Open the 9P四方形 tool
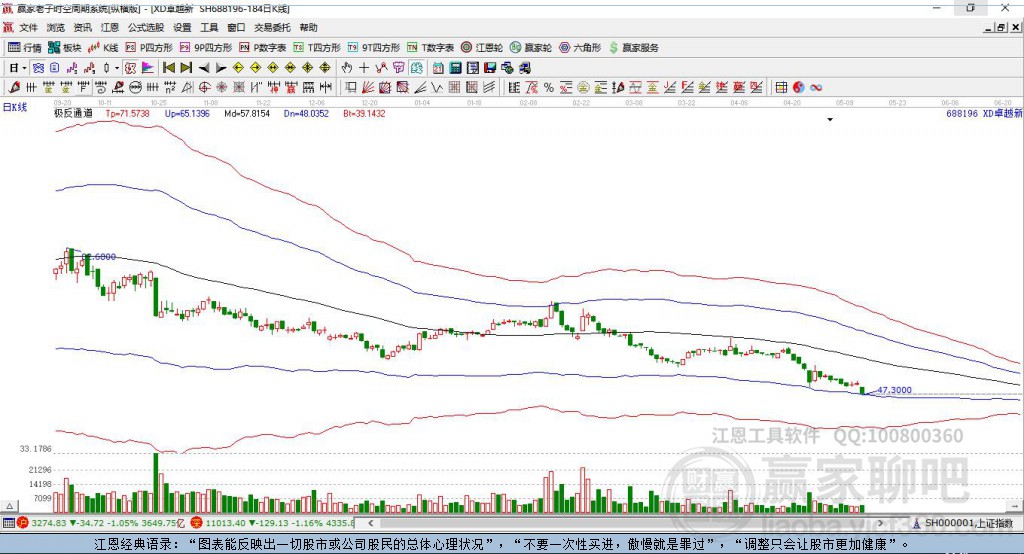1024x554 pixels. tap(206, 48)
